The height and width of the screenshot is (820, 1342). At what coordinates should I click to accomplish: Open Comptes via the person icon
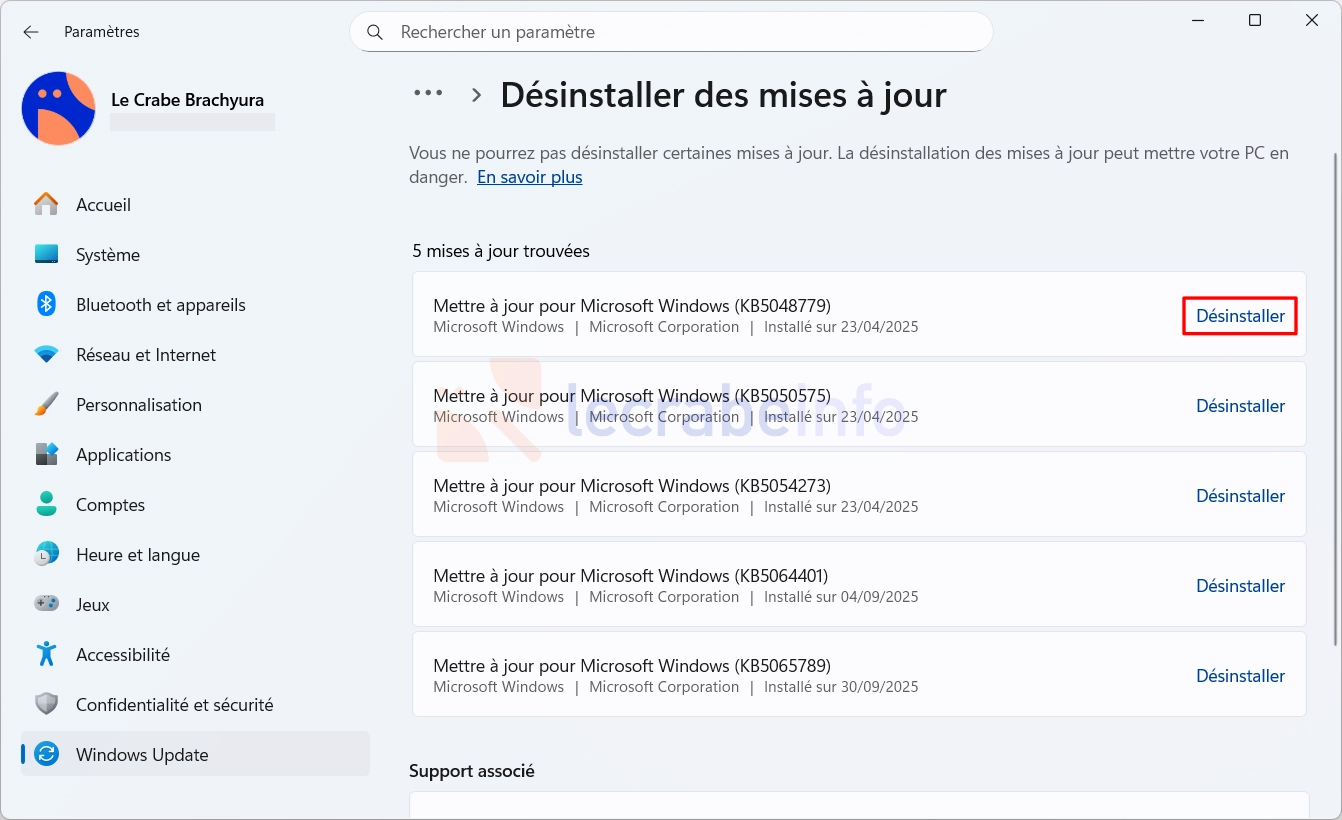pos(46,505)
